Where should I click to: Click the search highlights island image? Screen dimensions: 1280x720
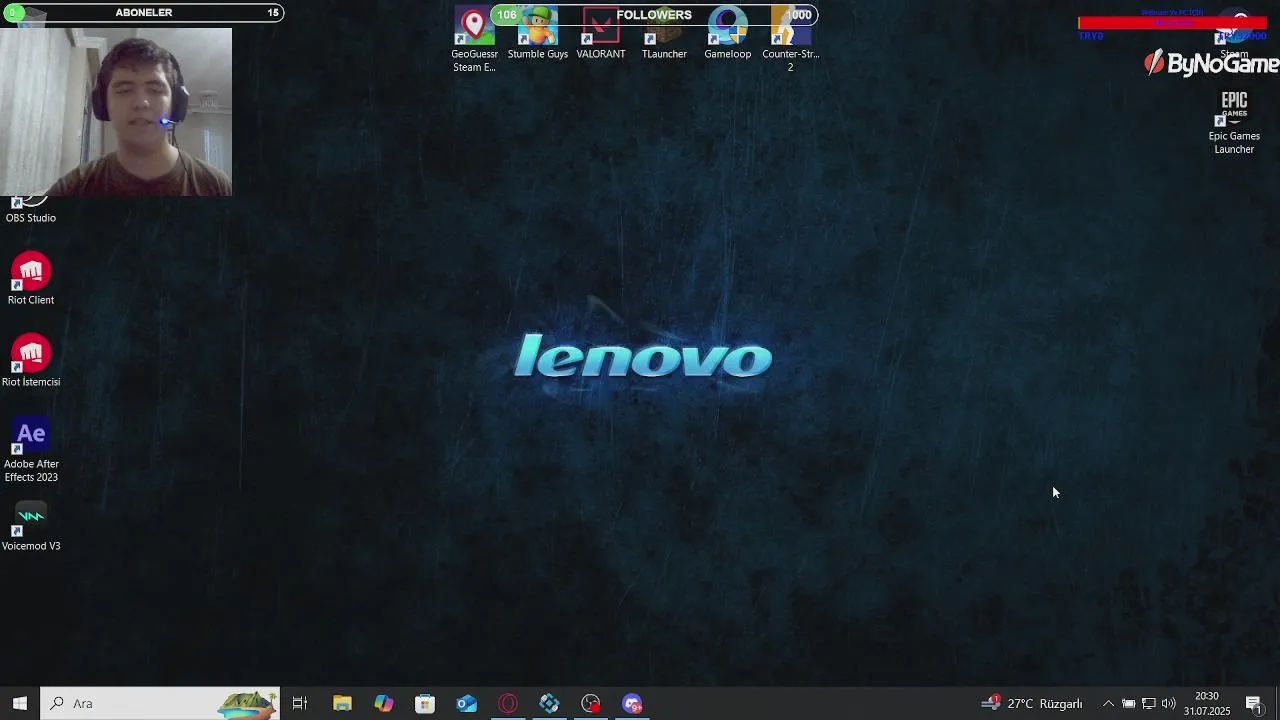coord(248,703)
